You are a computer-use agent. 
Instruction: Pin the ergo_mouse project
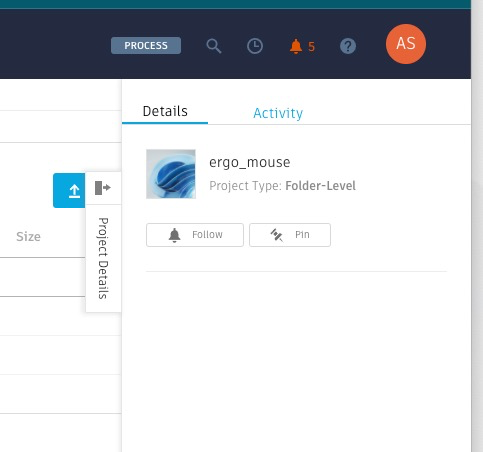[x=290, y=235]
